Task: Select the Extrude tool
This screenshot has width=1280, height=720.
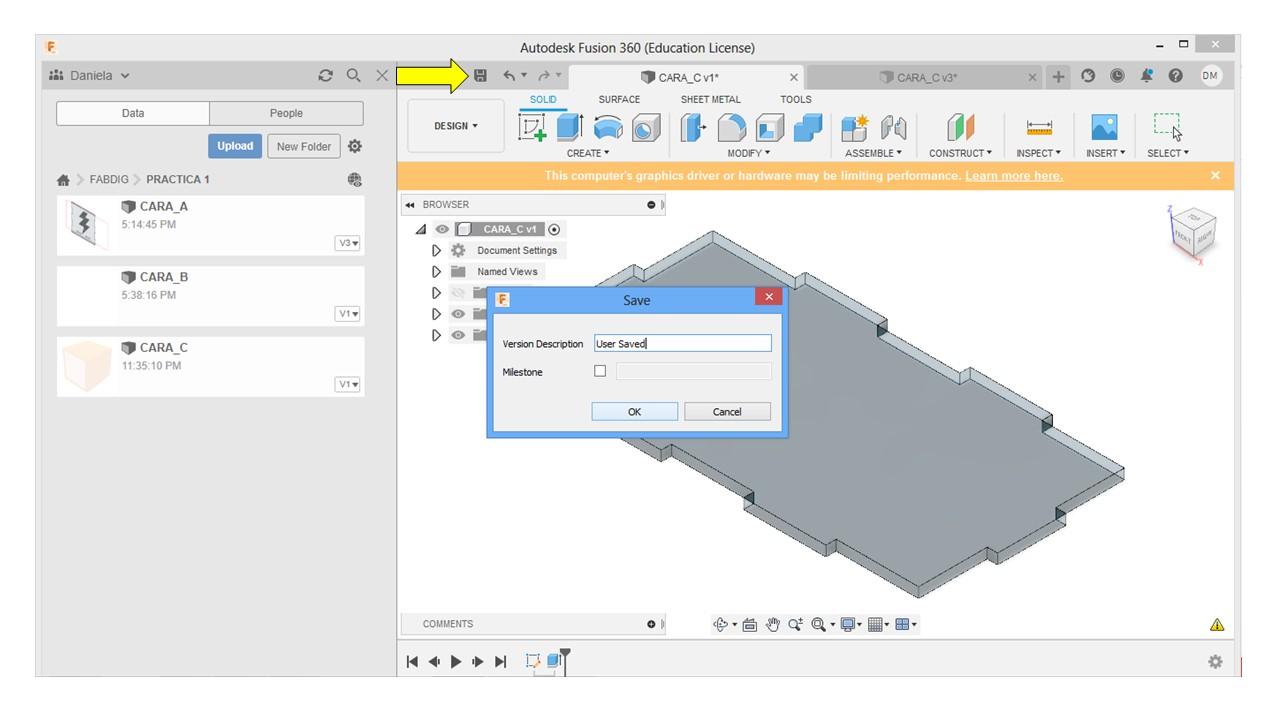Action: (569, 127)
